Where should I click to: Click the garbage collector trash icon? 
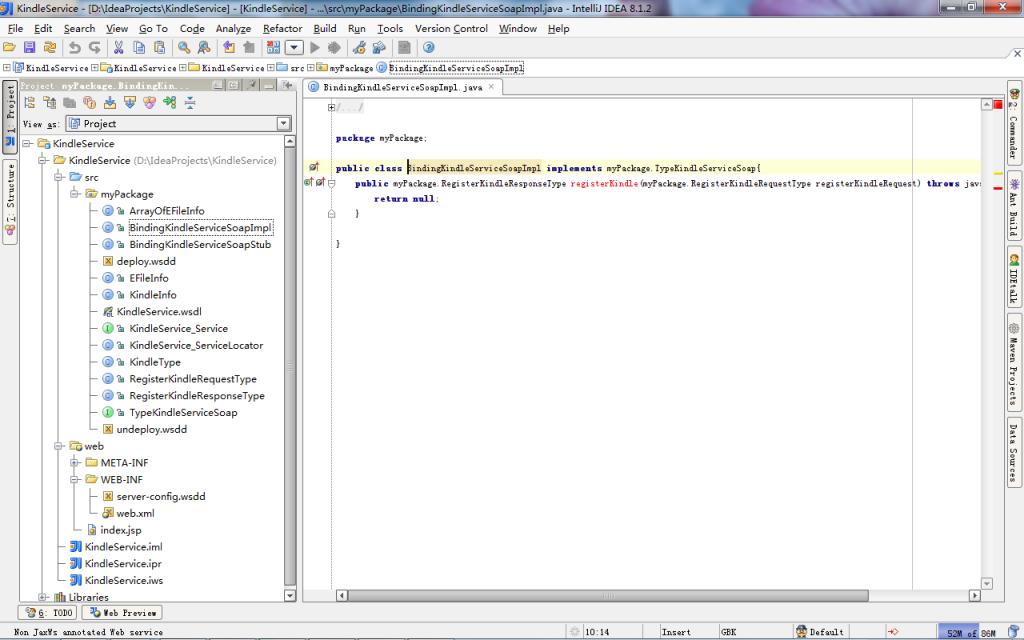click(x=1013, y=632)
